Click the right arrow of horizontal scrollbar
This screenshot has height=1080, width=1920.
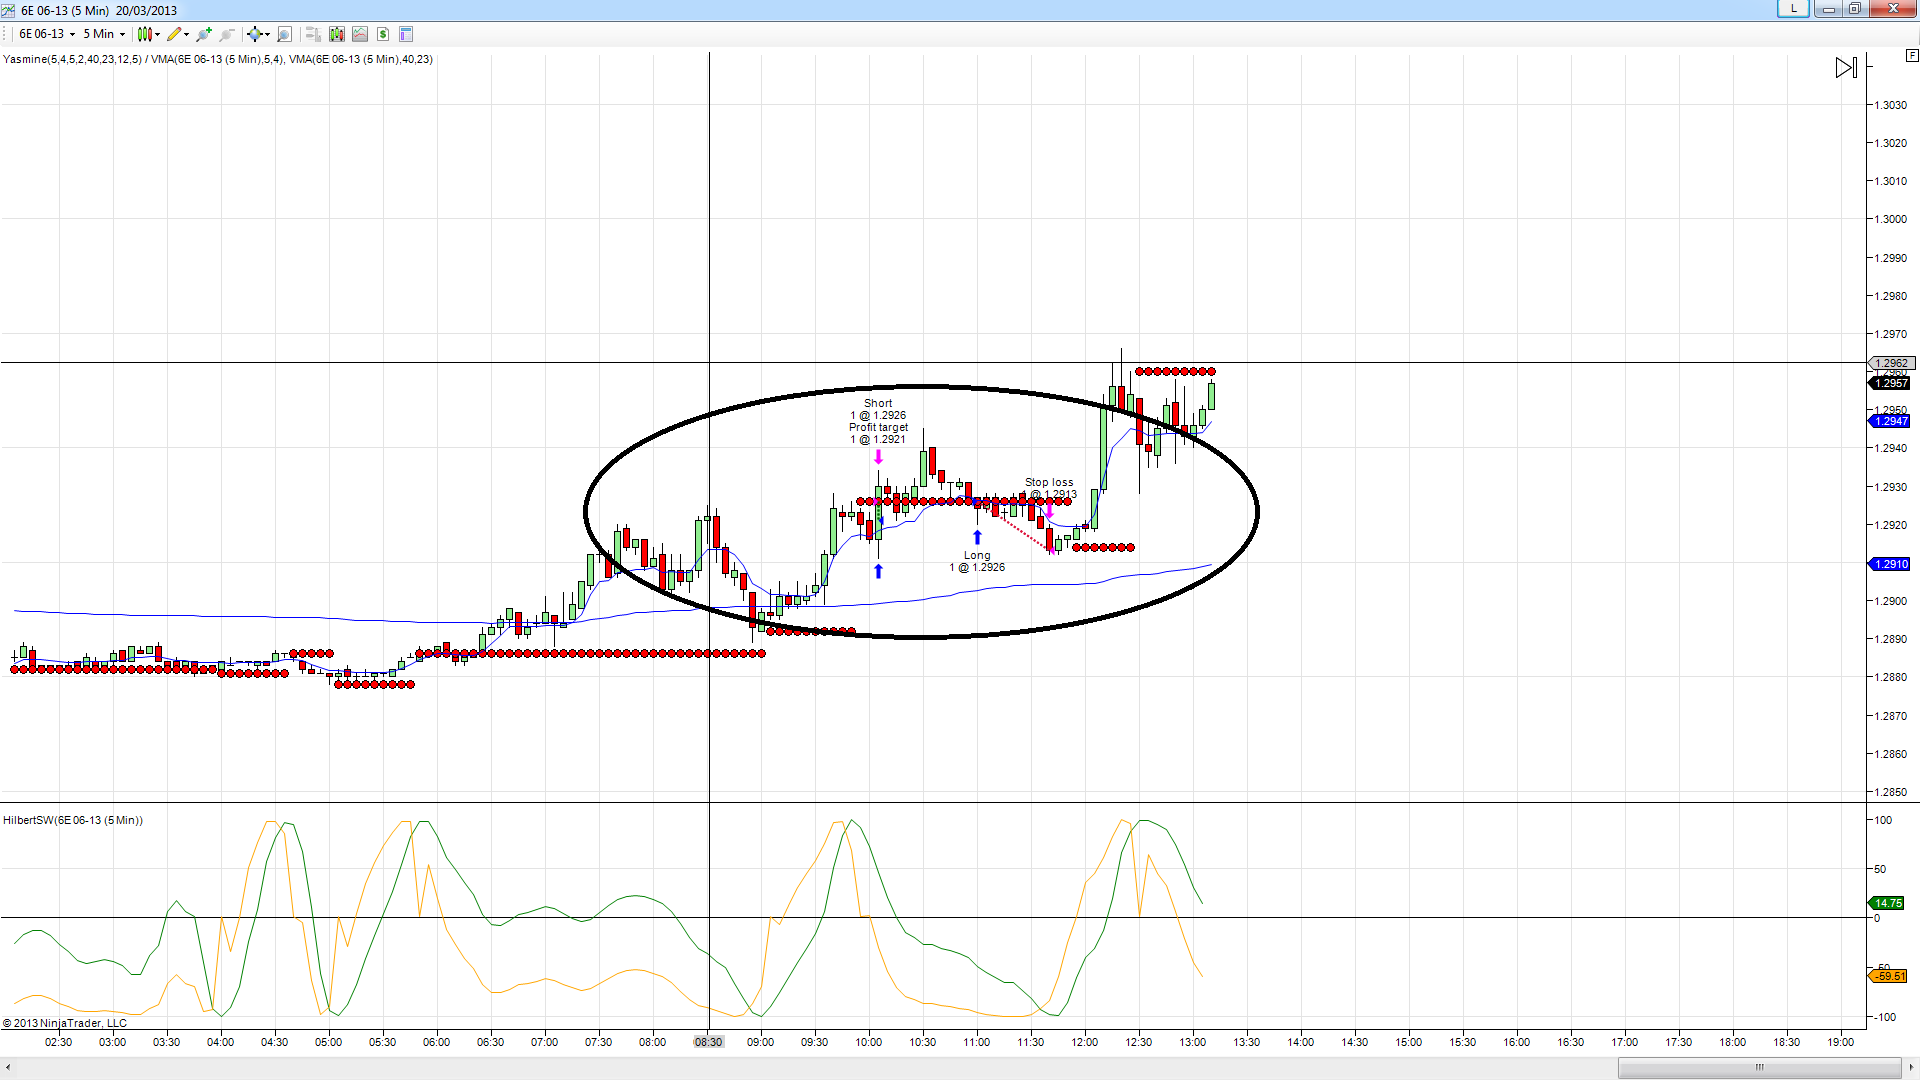tap(1910, 1067)
